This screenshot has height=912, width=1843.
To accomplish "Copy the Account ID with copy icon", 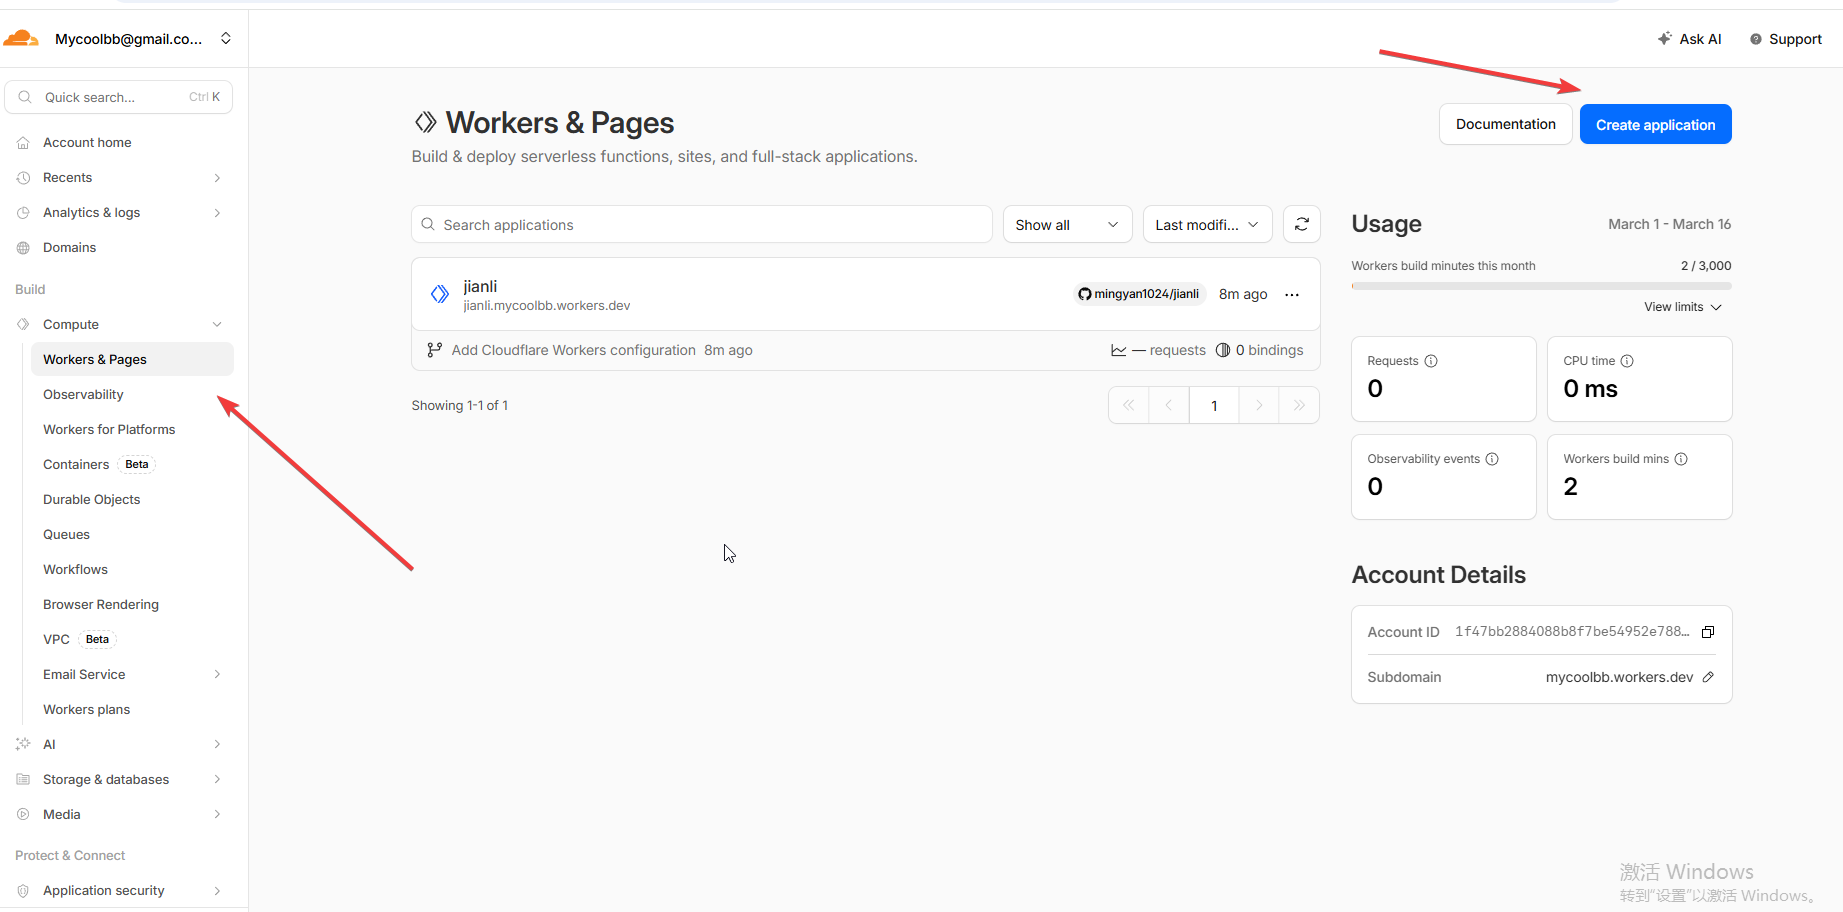I will [1708, 632].
